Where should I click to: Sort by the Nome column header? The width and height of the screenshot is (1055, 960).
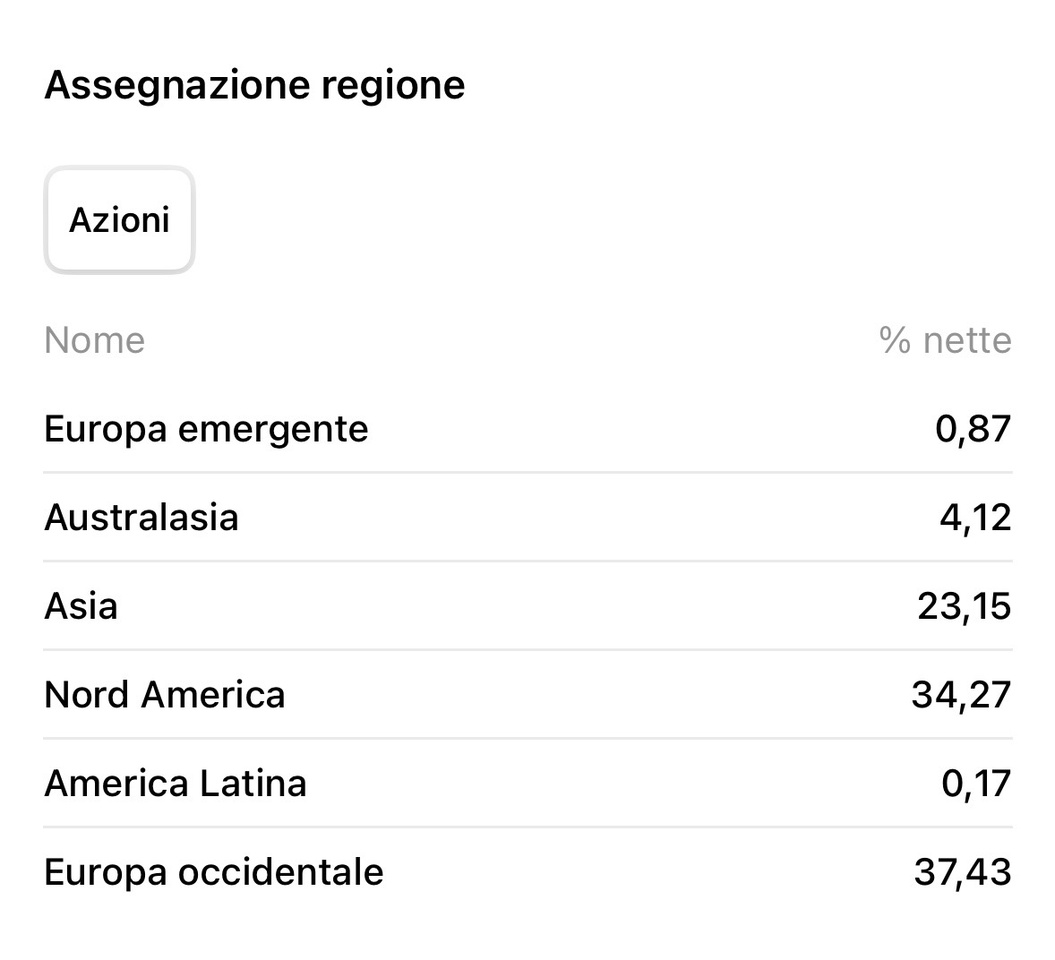coord(94,341)
